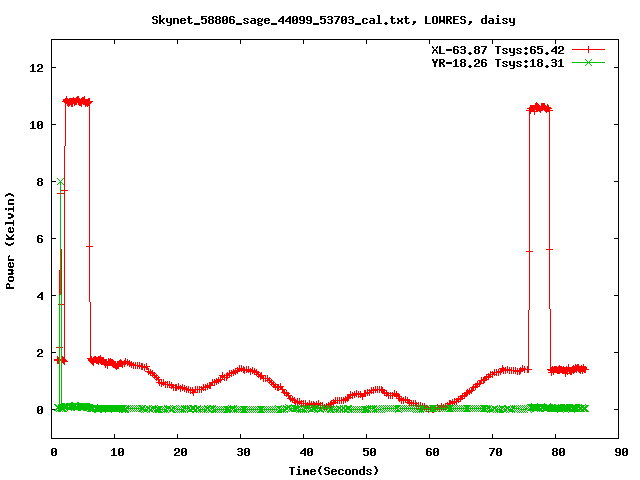Click the x-axis tick label 30
This screenshot has width=640, height=480.
(x=243, y=452)
